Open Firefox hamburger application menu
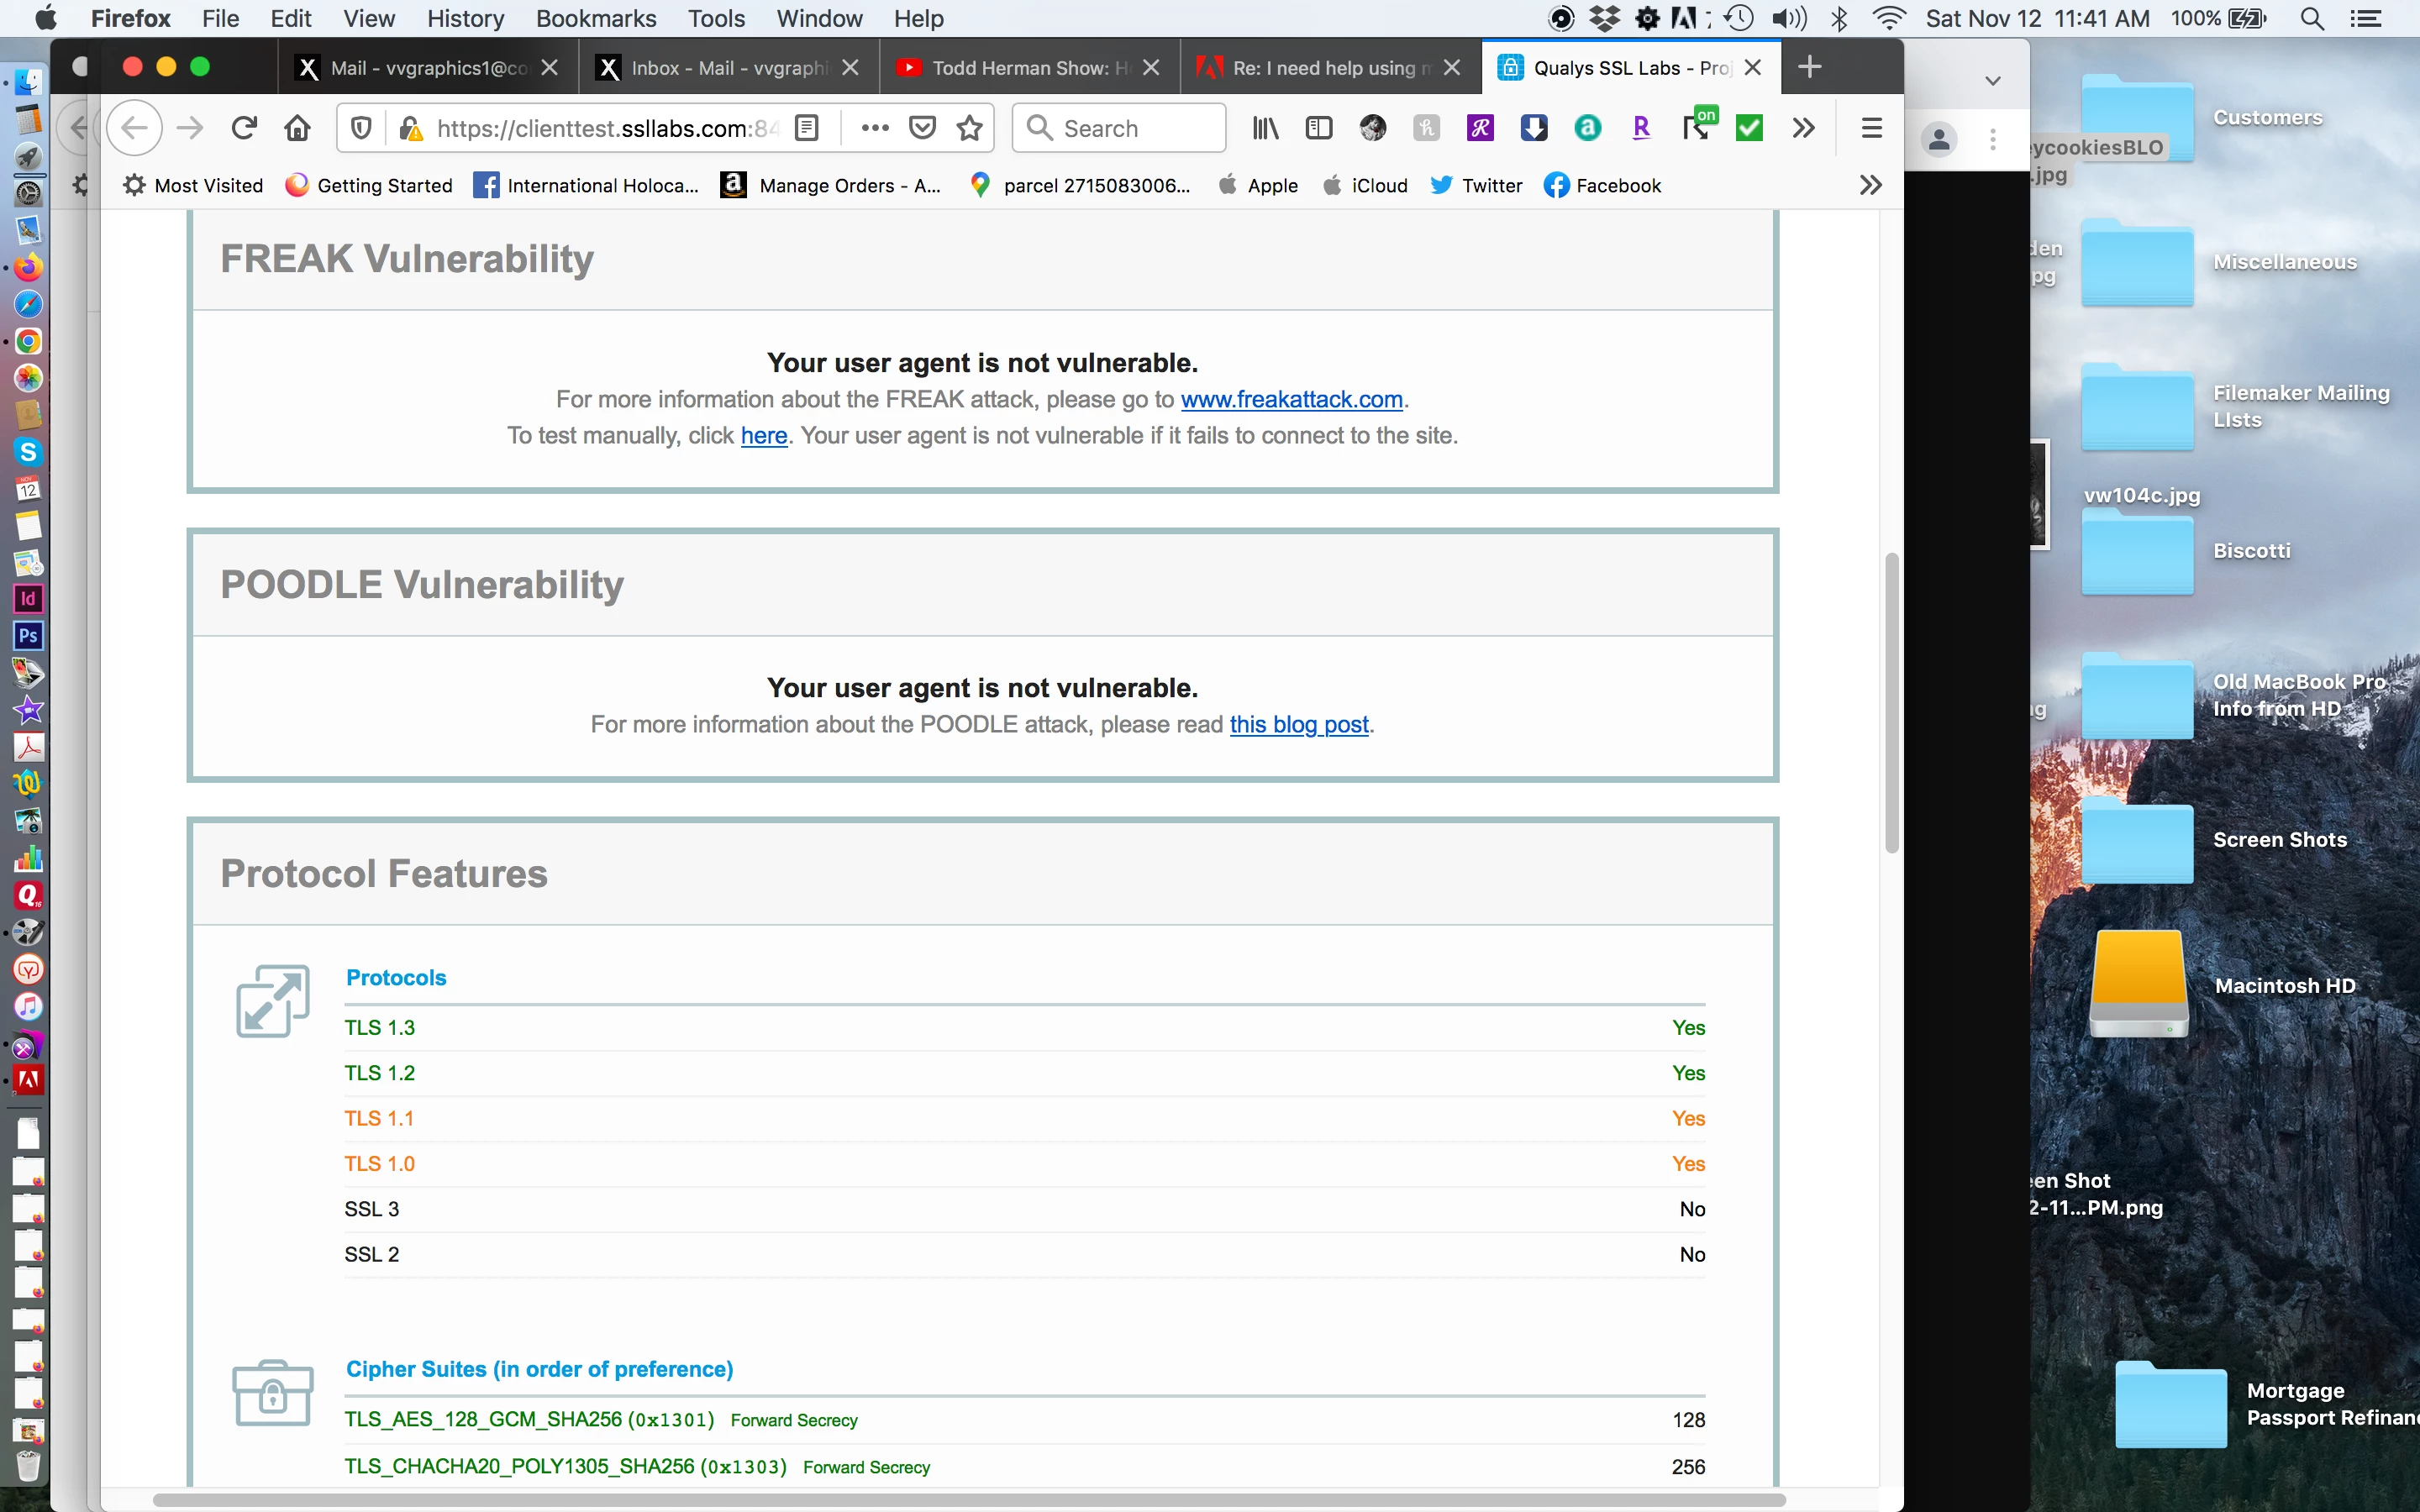This screenshot has width=2420, height=1512. tap(1872, 128)
